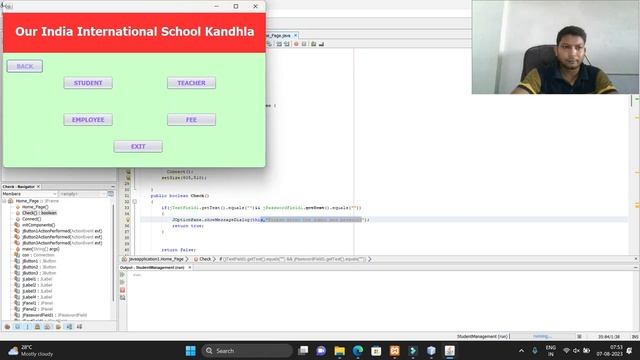Click the Navigator panel minimize icon
640x360 pixels.
click(x=113, y=187)
